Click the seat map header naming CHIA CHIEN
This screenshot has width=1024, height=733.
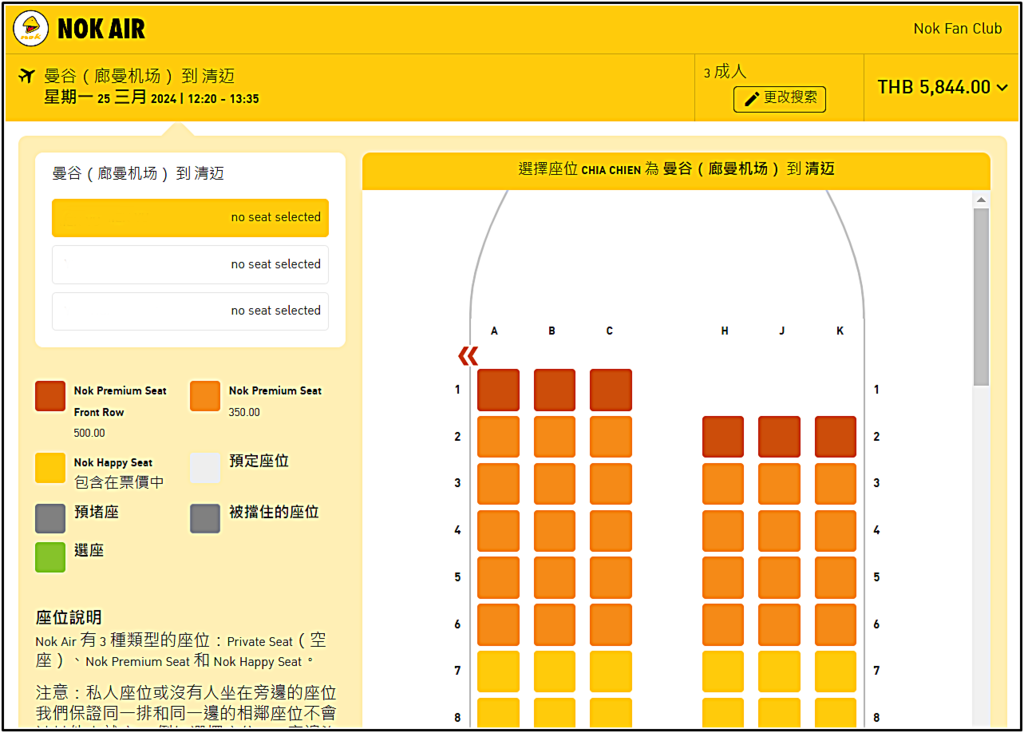click(677, 169)
